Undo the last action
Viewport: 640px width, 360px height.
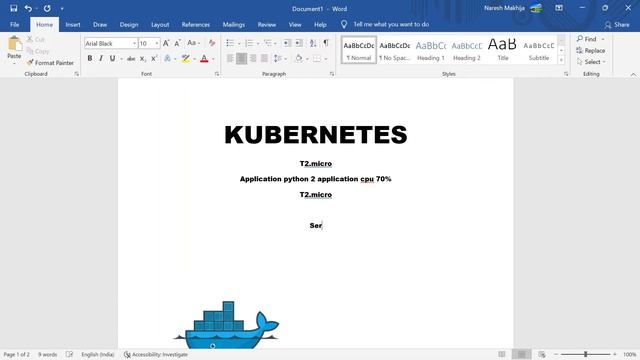pyautogui.click(x=28, y=8)
